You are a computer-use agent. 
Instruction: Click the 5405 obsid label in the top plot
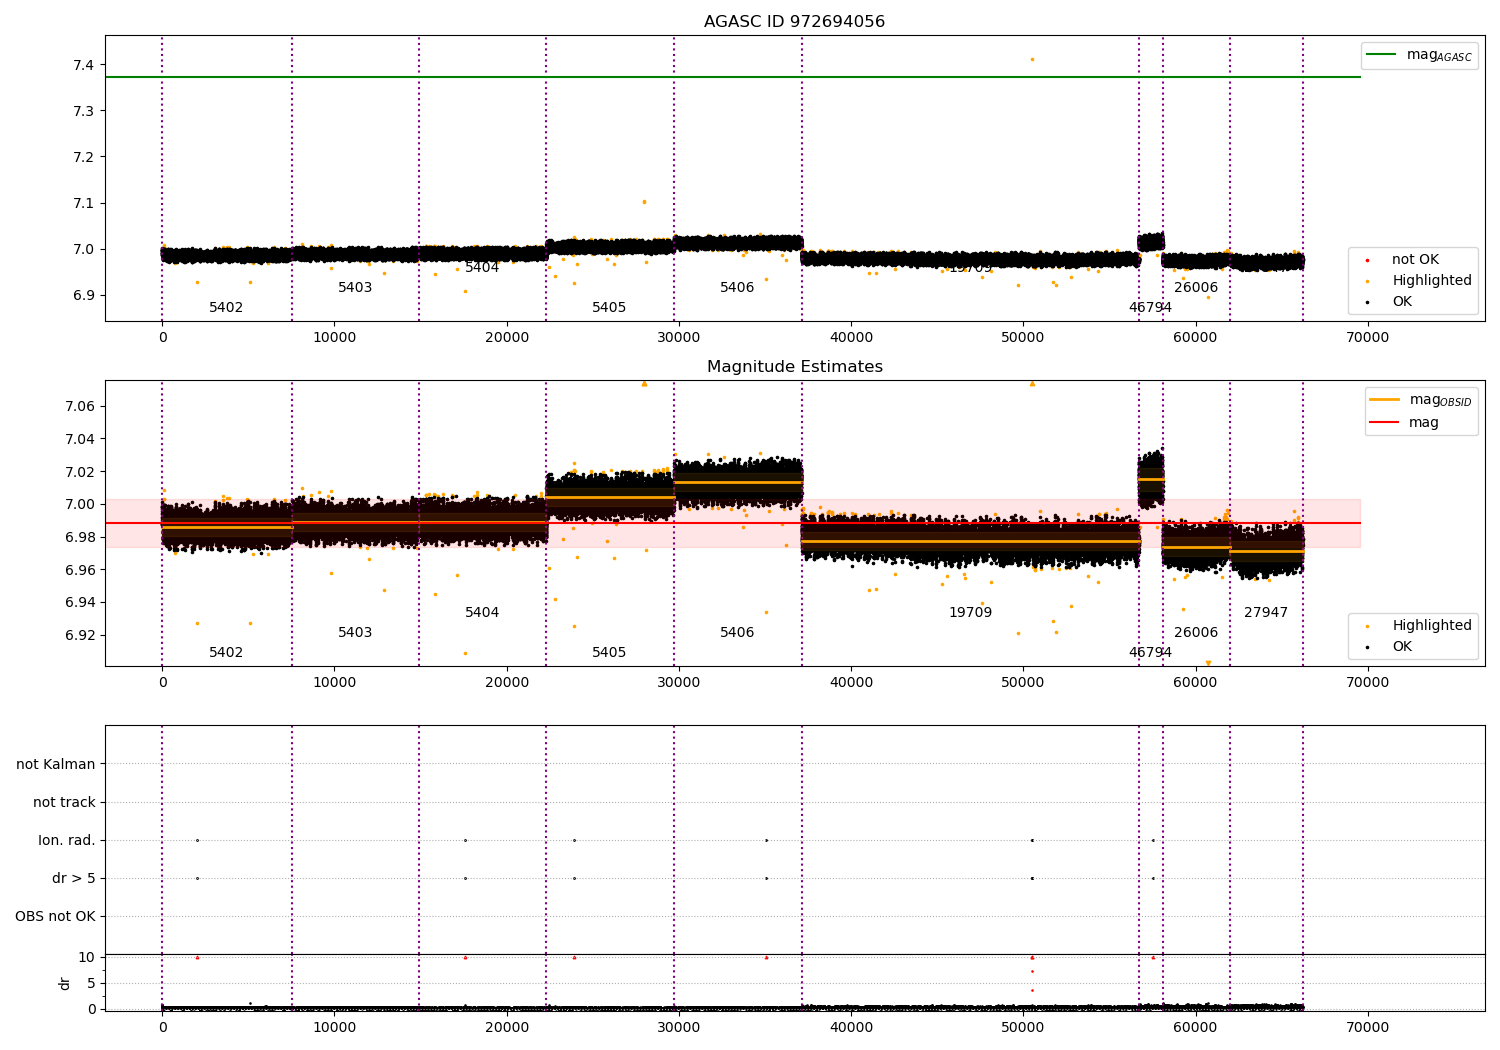(x=609, y=307)
